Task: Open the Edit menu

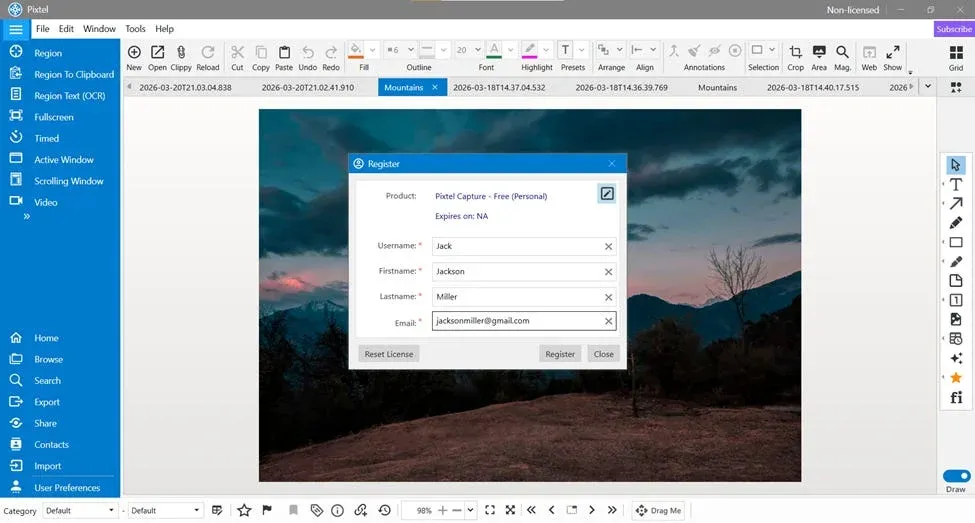Action: point(66,29)
